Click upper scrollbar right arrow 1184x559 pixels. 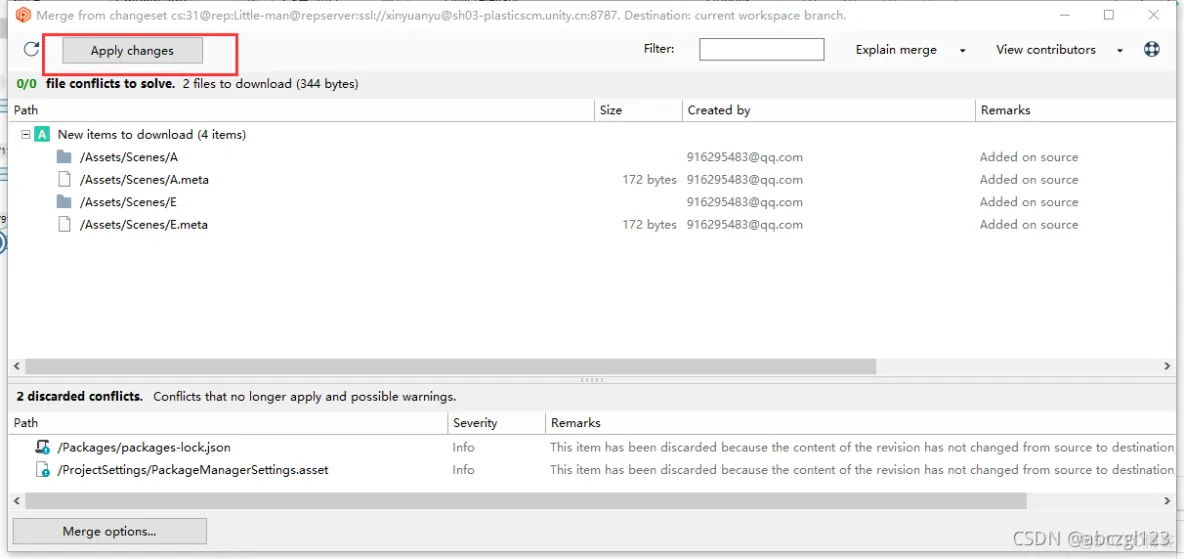1167,366
